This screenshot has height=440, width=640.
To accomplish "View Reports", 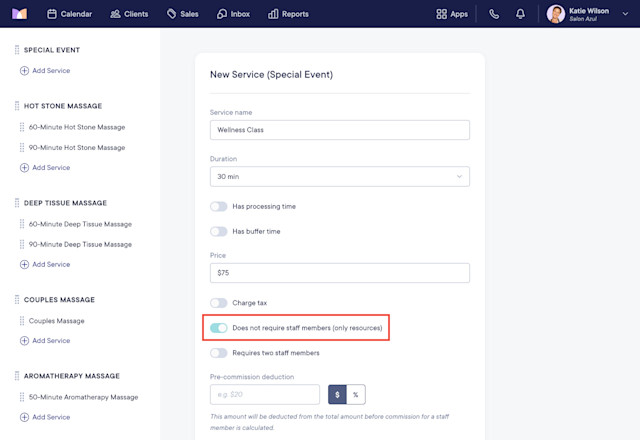I will click(x=288, y=14).
